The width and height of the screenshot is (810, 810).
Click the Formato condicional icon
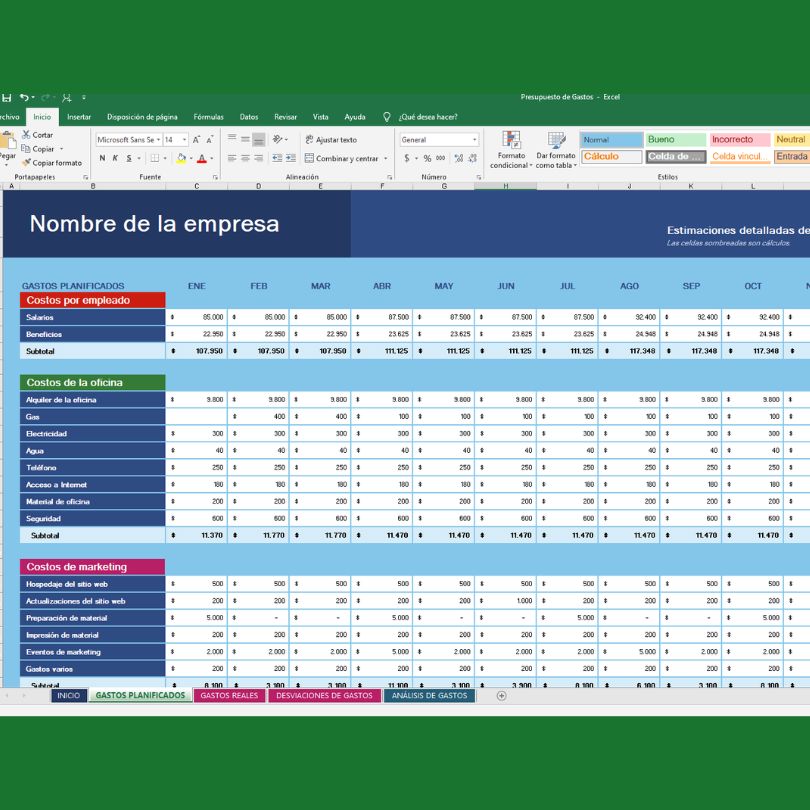click(x=511, y=140)
